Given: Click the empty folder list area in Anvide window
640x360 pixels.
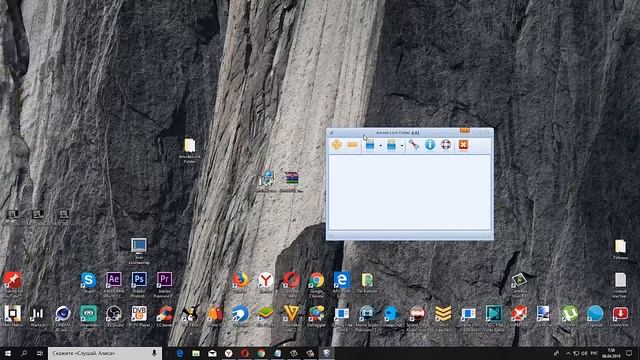Looking at the screenshot, I should pyautogui.click(x=409, y=192).
